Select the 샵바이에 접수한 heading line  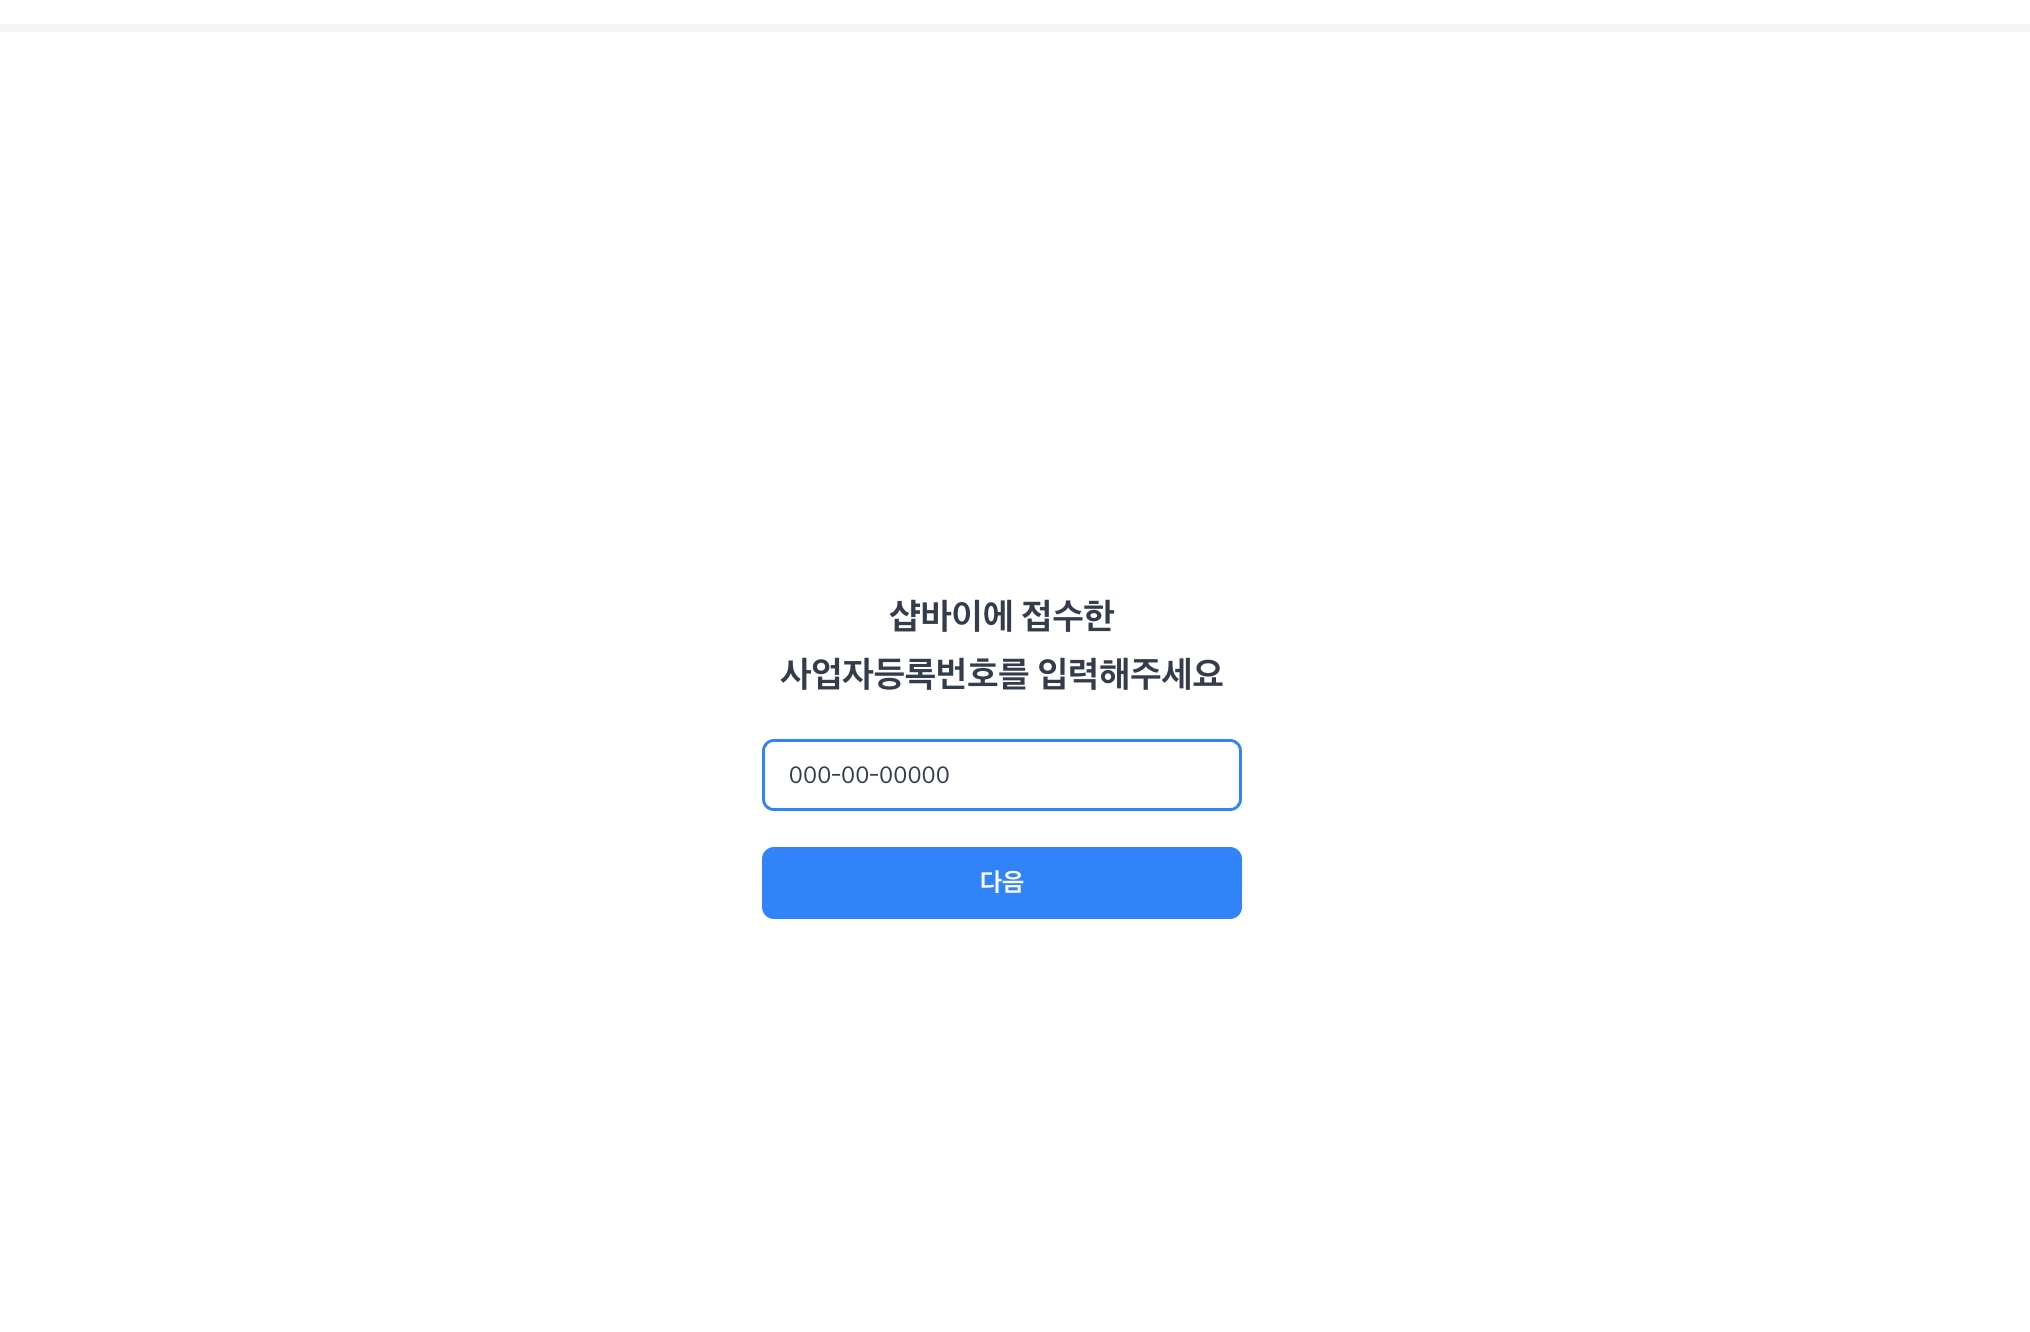click(x=1001, y=615)
